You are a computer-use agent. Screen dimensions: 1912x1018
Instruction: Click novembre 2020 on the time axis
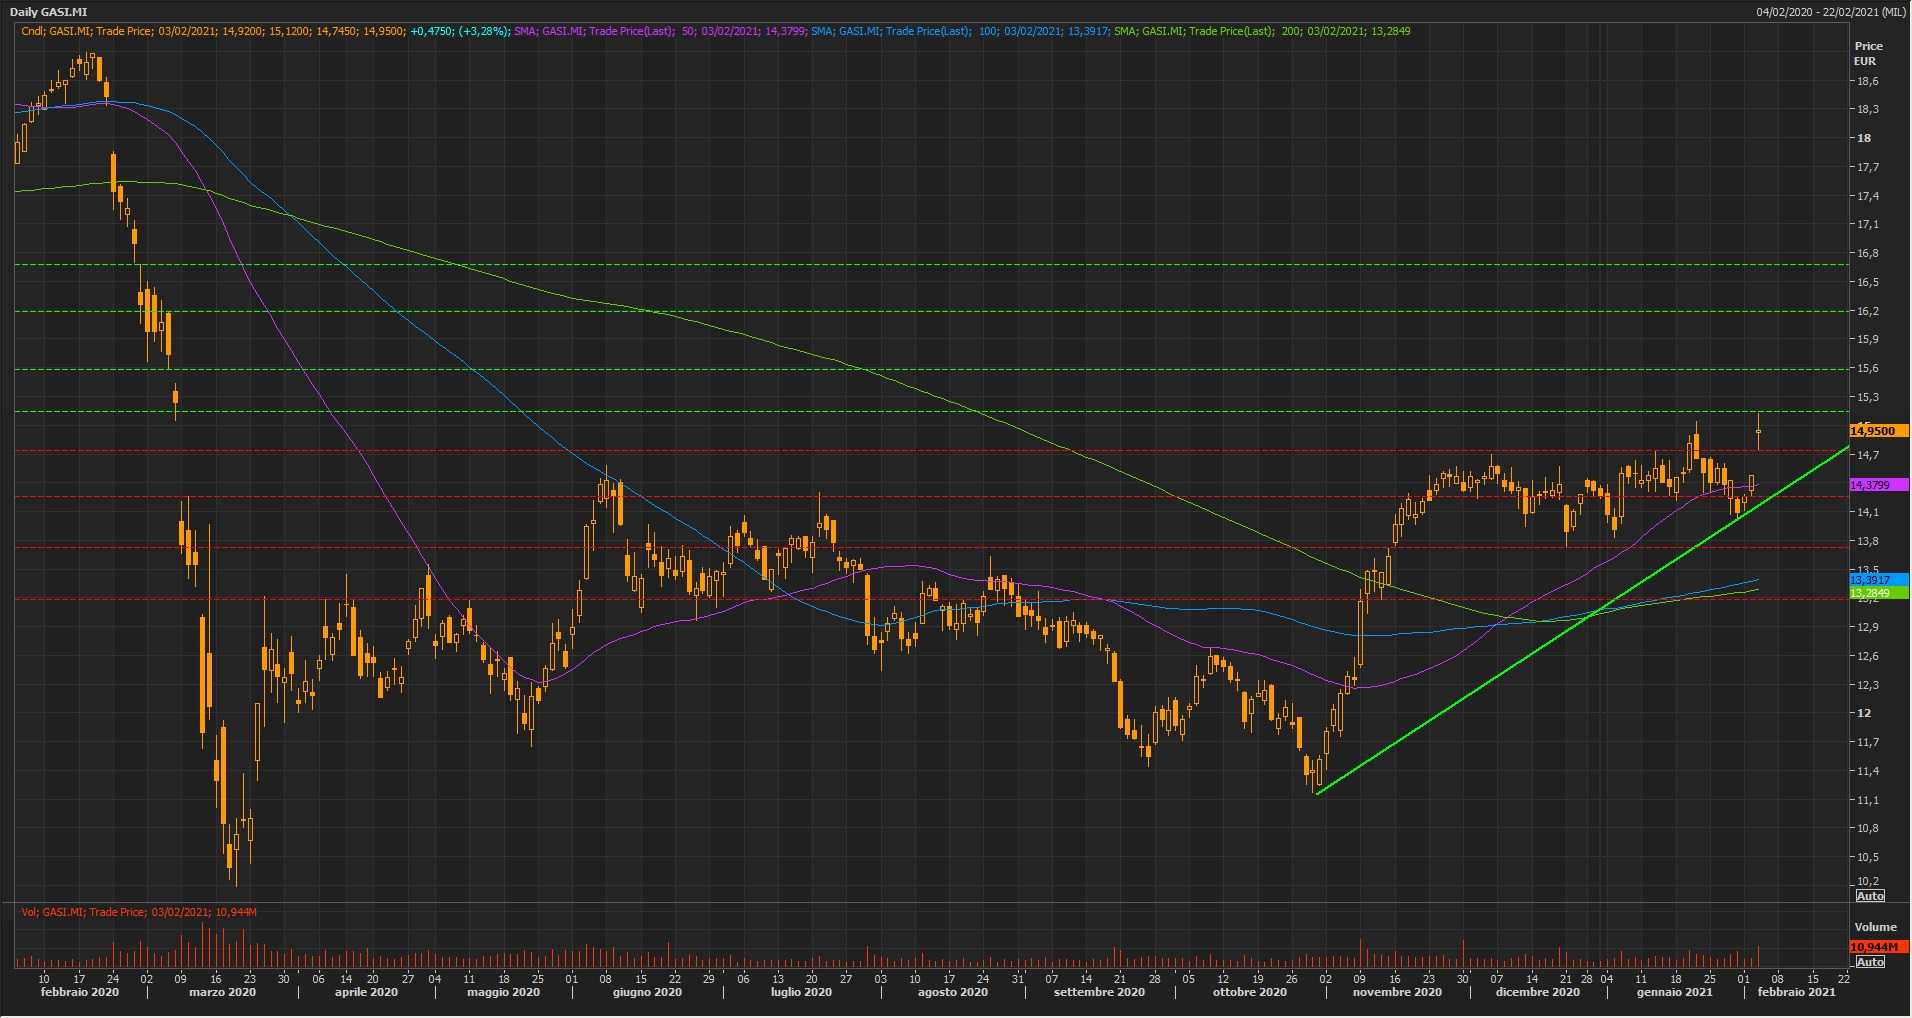click(x=1397, y=992)
